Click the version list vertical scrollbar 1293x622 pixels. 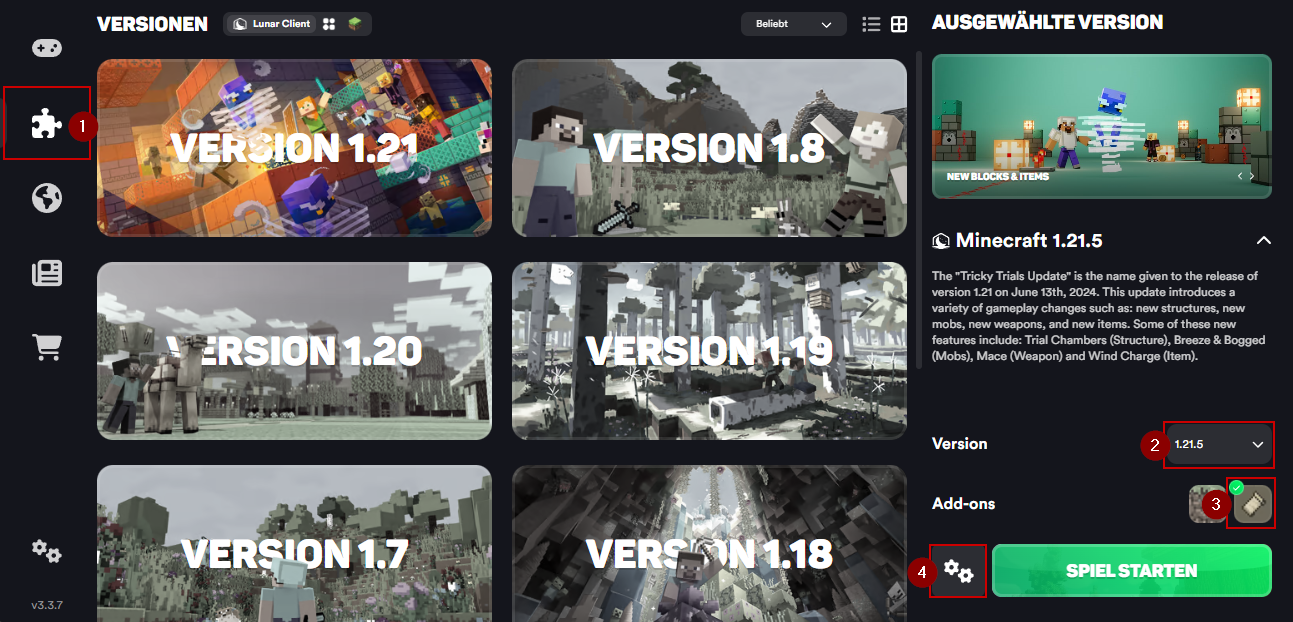920,210
